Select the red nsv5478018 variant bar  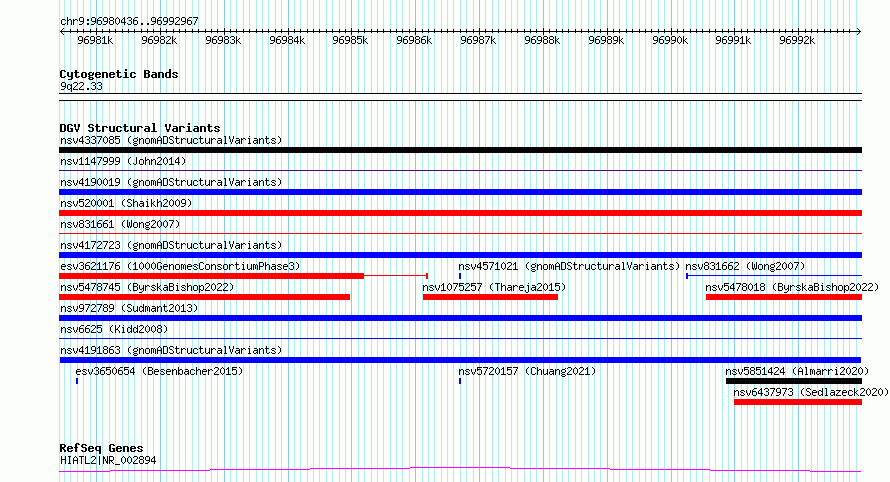pyautogui.click(x=784, y=297)
